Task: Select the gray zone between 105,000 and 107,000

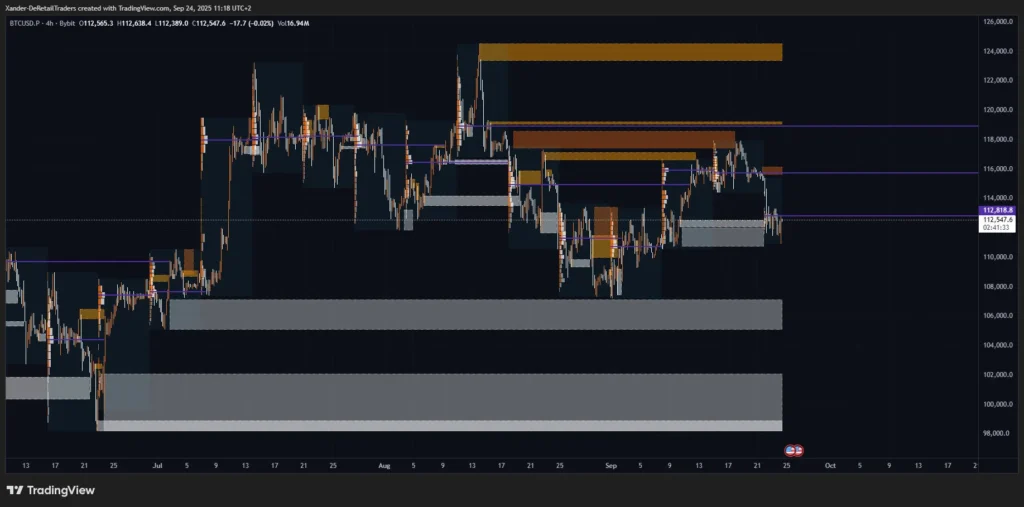Action: (x=475, y=314)
